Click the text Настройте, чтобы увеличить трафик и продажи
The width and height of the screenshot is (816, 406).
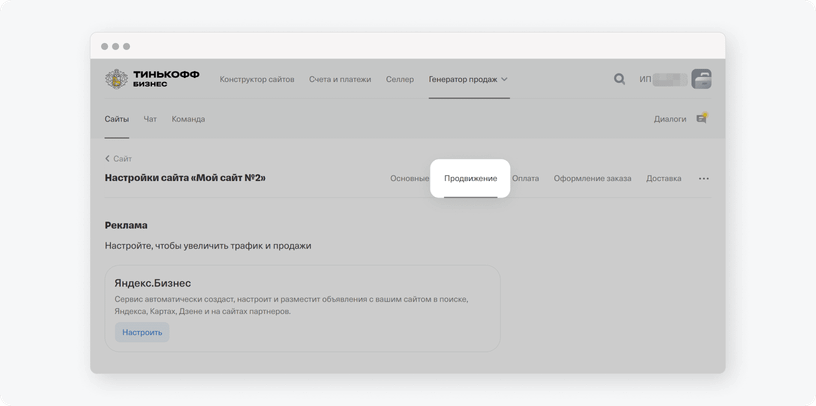coord(208,246)
